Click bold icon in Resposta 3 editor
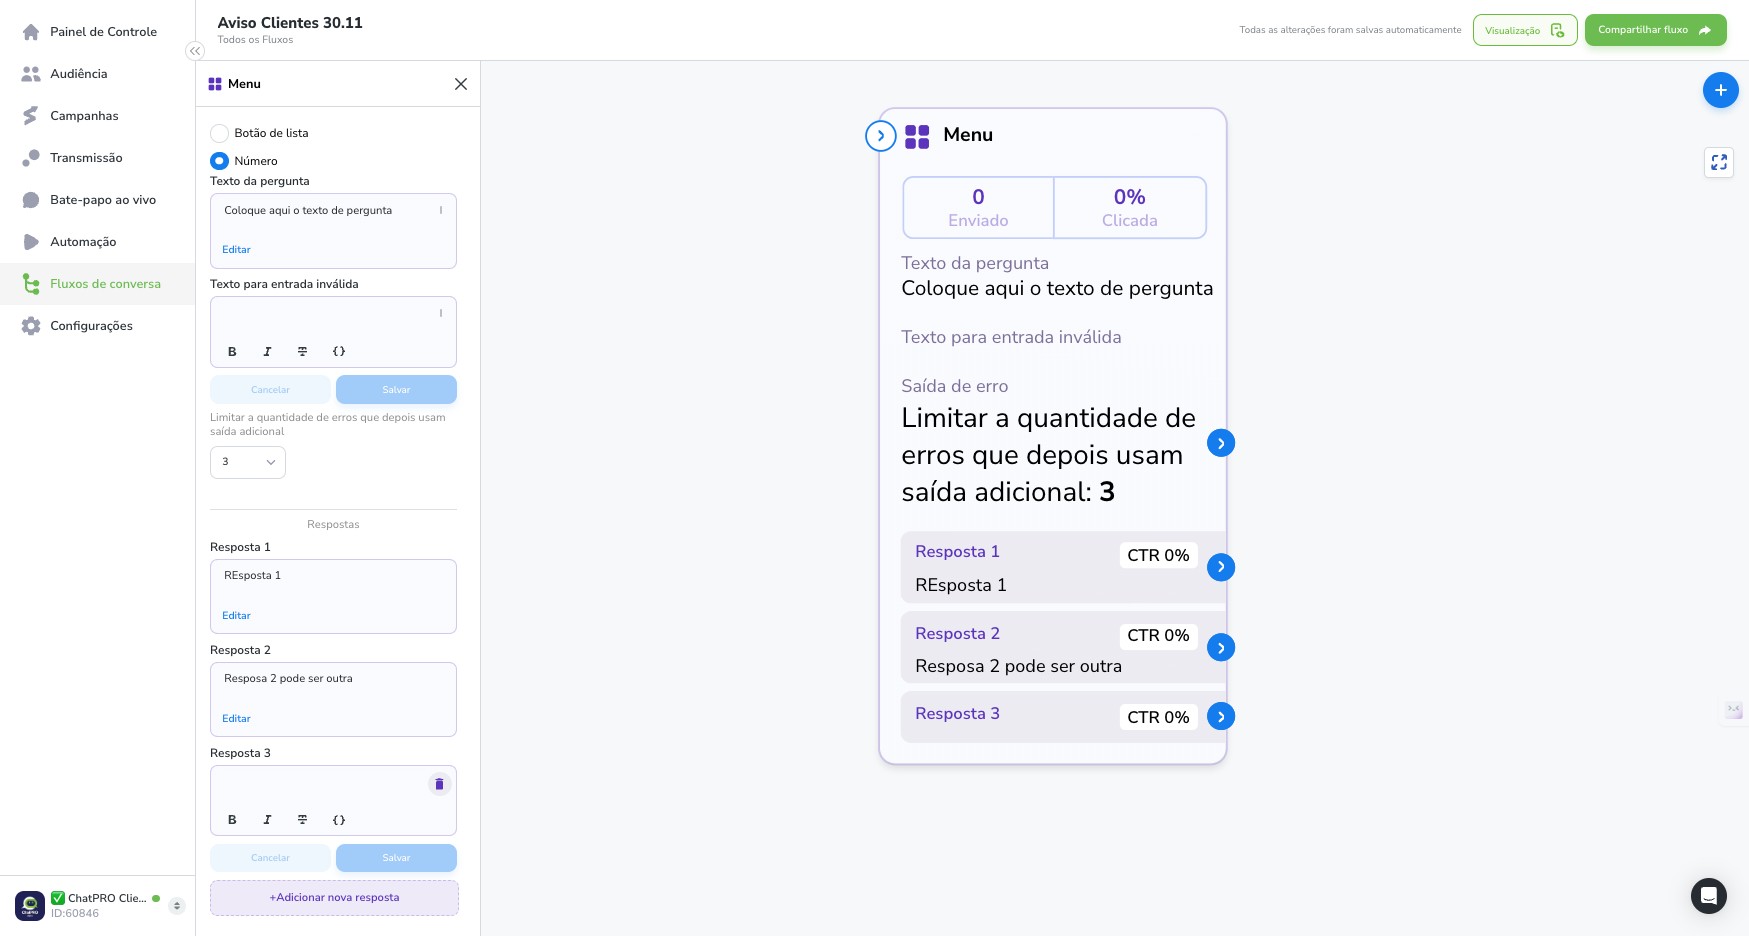The image size is (1749, 936). [232, 820]
